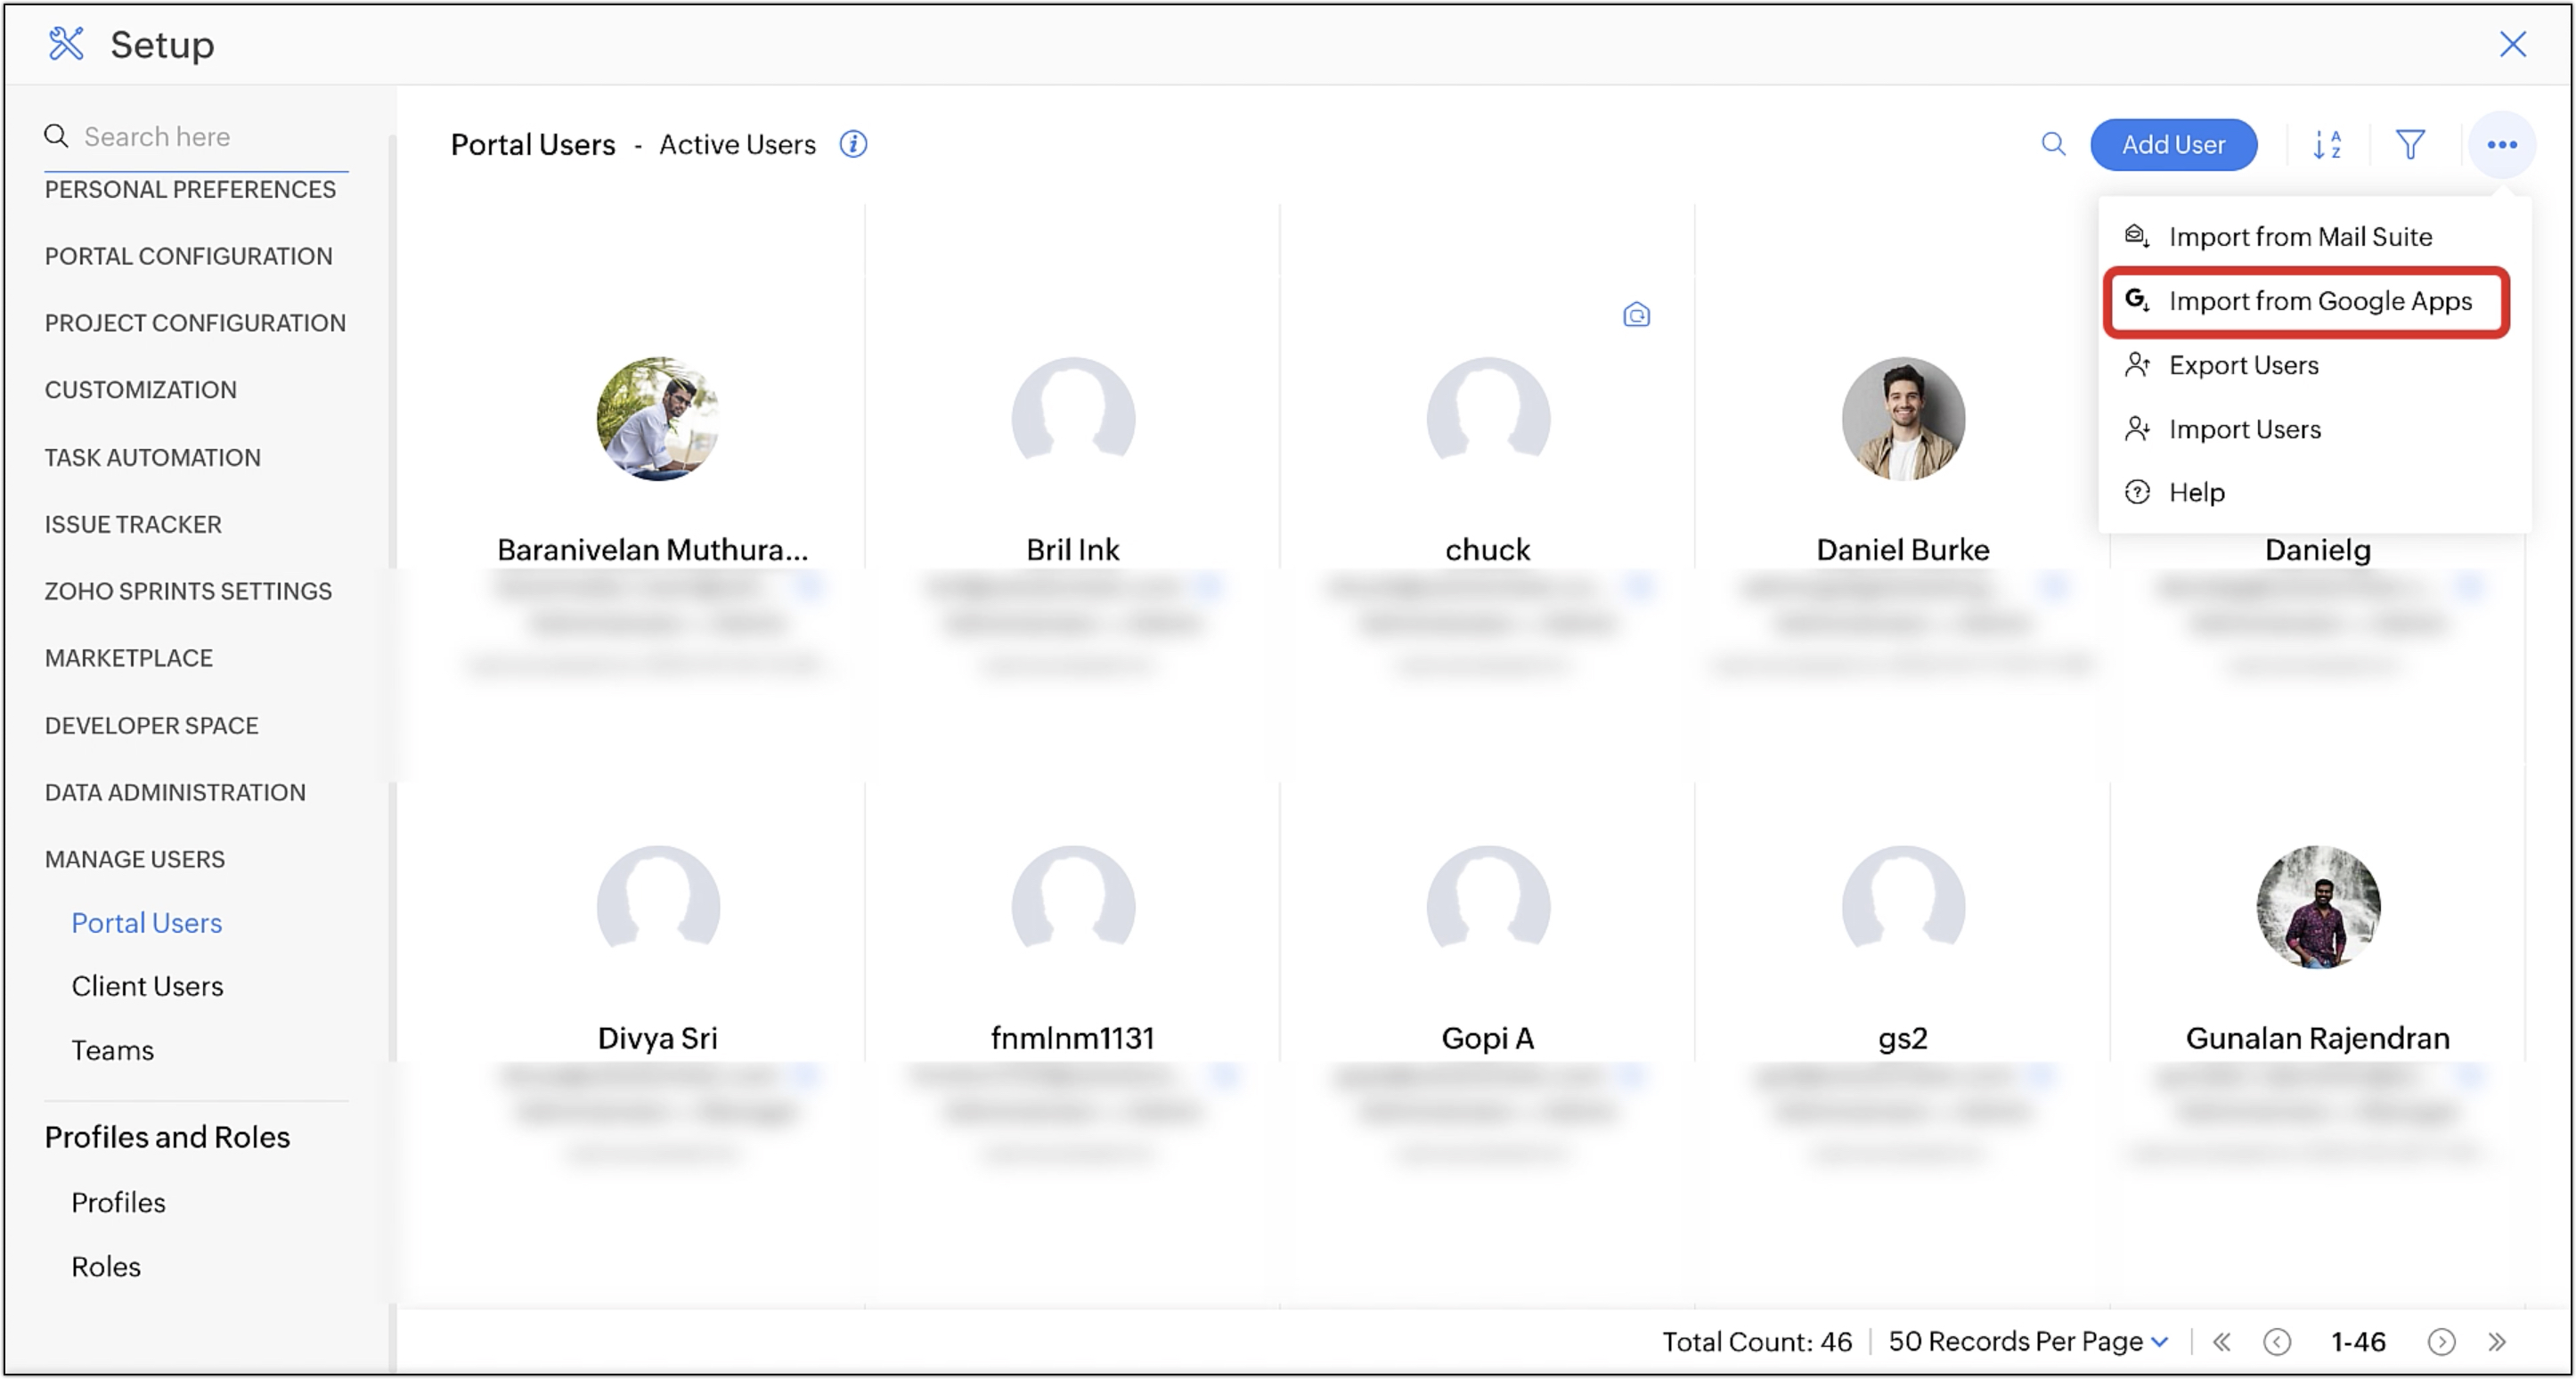Screen dimensions: 2576x1379
Task: Expand DATA ADMINISTRATION section in sidebar
Action: [175, 792]
